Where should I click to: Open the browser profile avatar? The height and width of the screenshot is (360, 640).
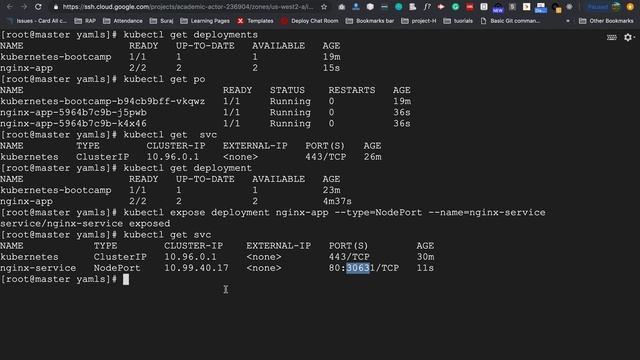tap(616, 7)
